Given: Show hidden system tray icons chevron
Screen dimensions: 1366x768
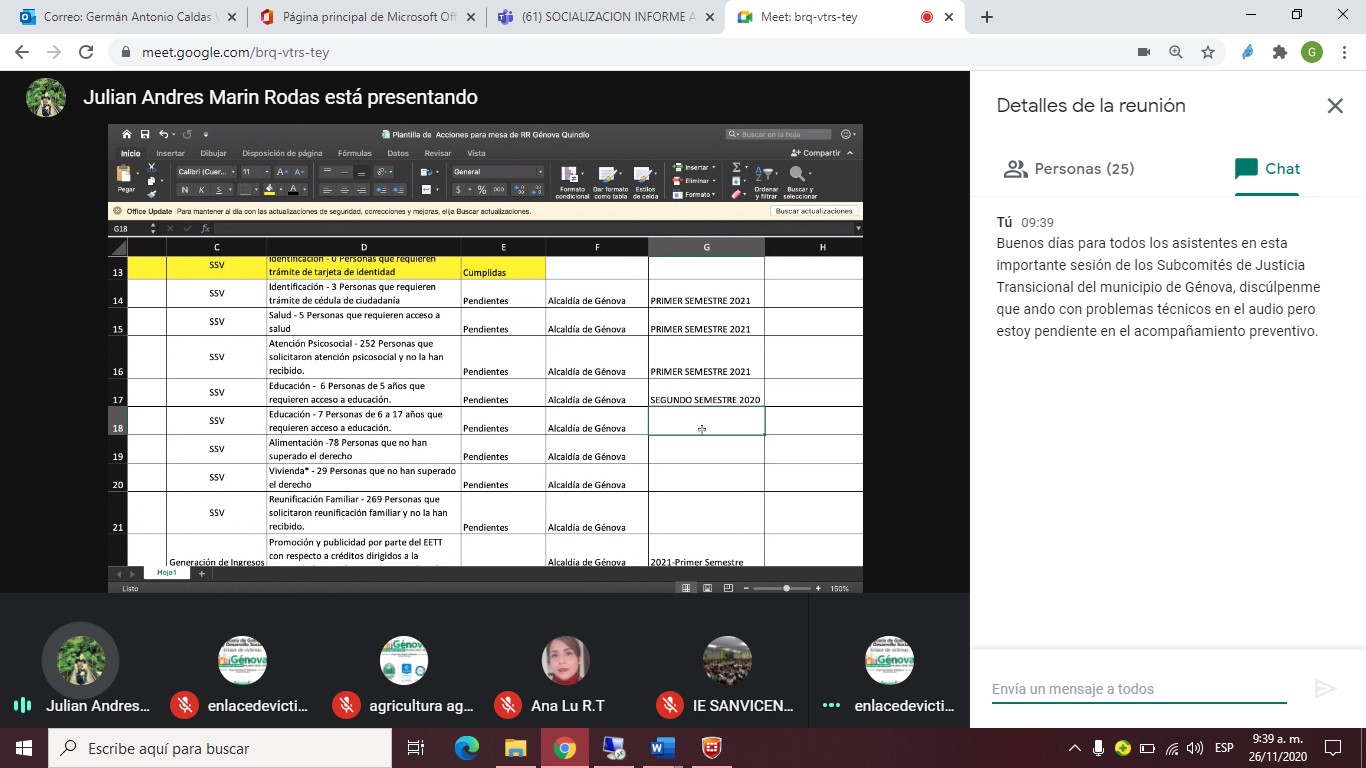Looking at the screenshot, I should pos(1075,748).
